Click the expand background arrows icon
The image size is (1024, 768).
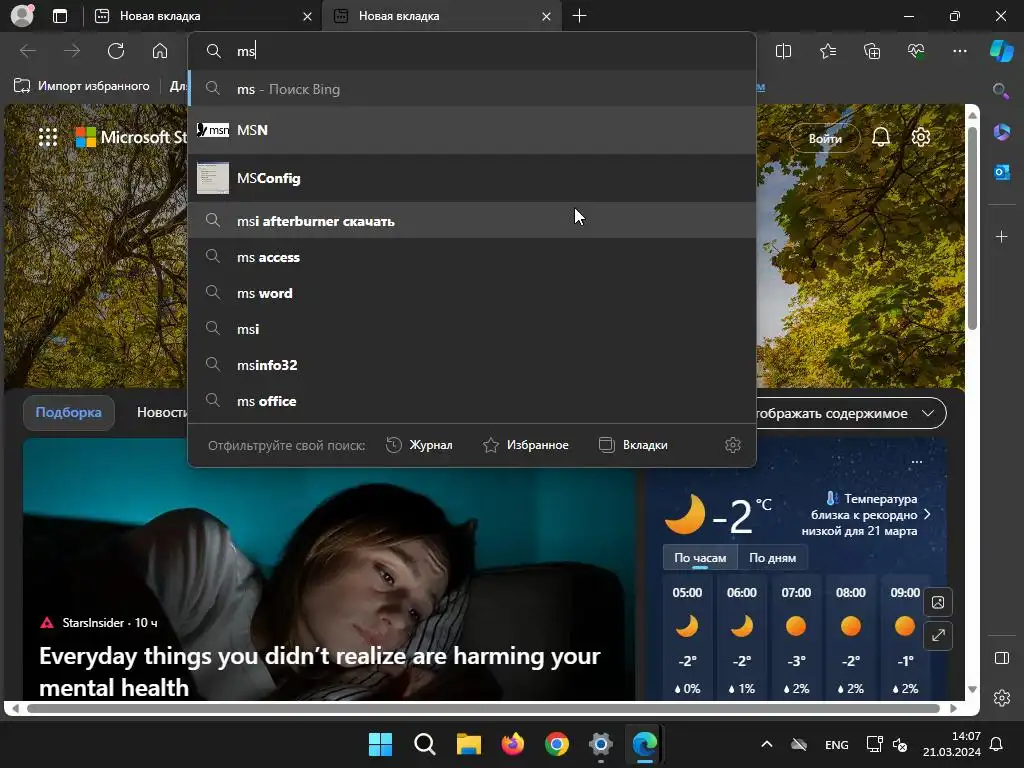(938, 635)
